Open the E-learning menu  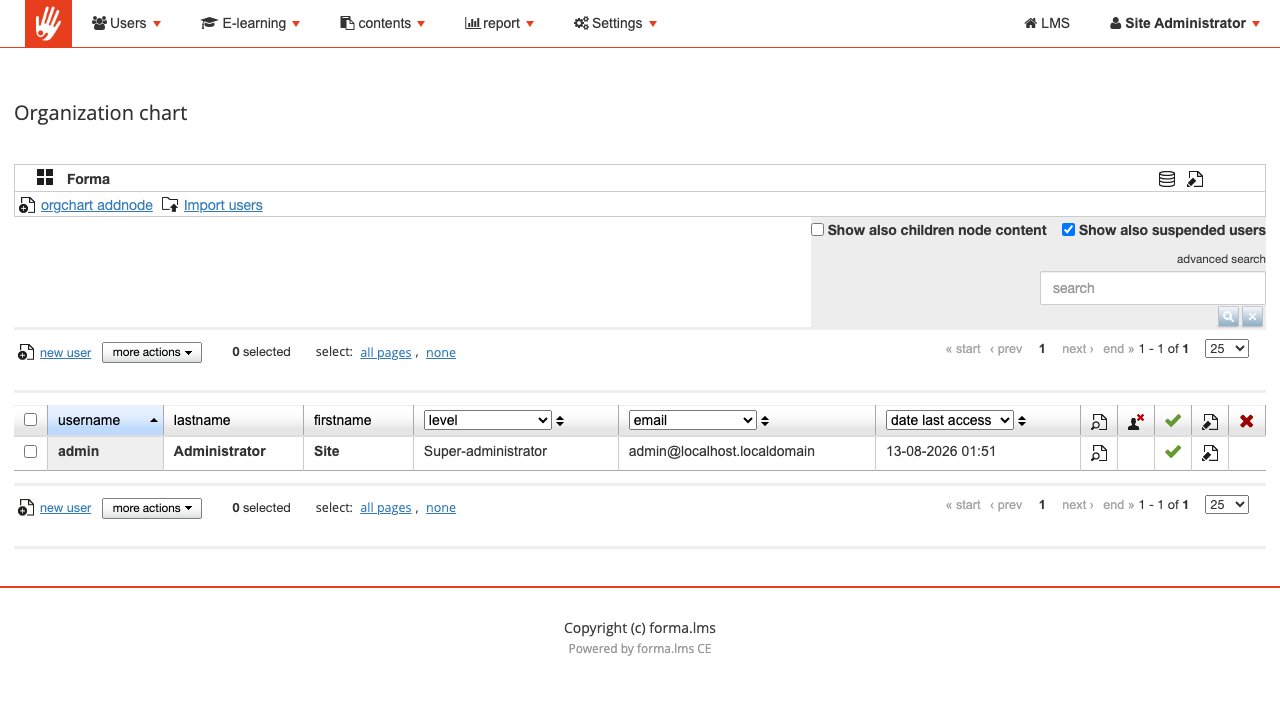pos(250,23)
